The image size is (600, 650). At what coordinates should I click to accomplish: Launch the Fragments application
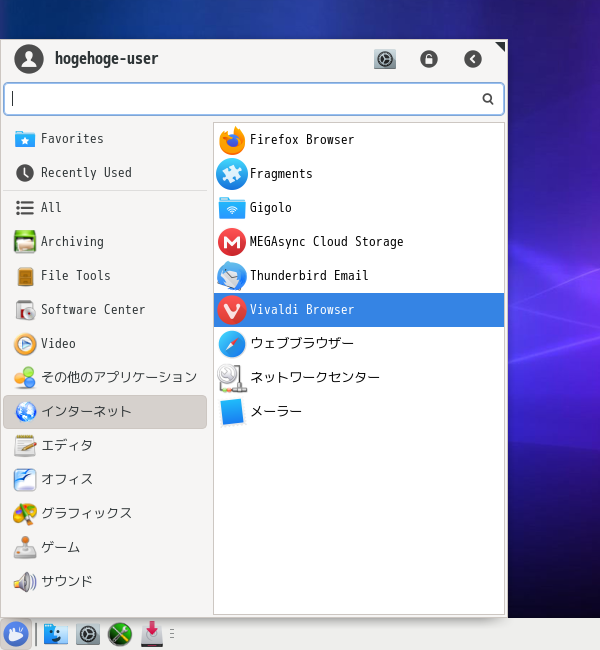coord(359,174)
